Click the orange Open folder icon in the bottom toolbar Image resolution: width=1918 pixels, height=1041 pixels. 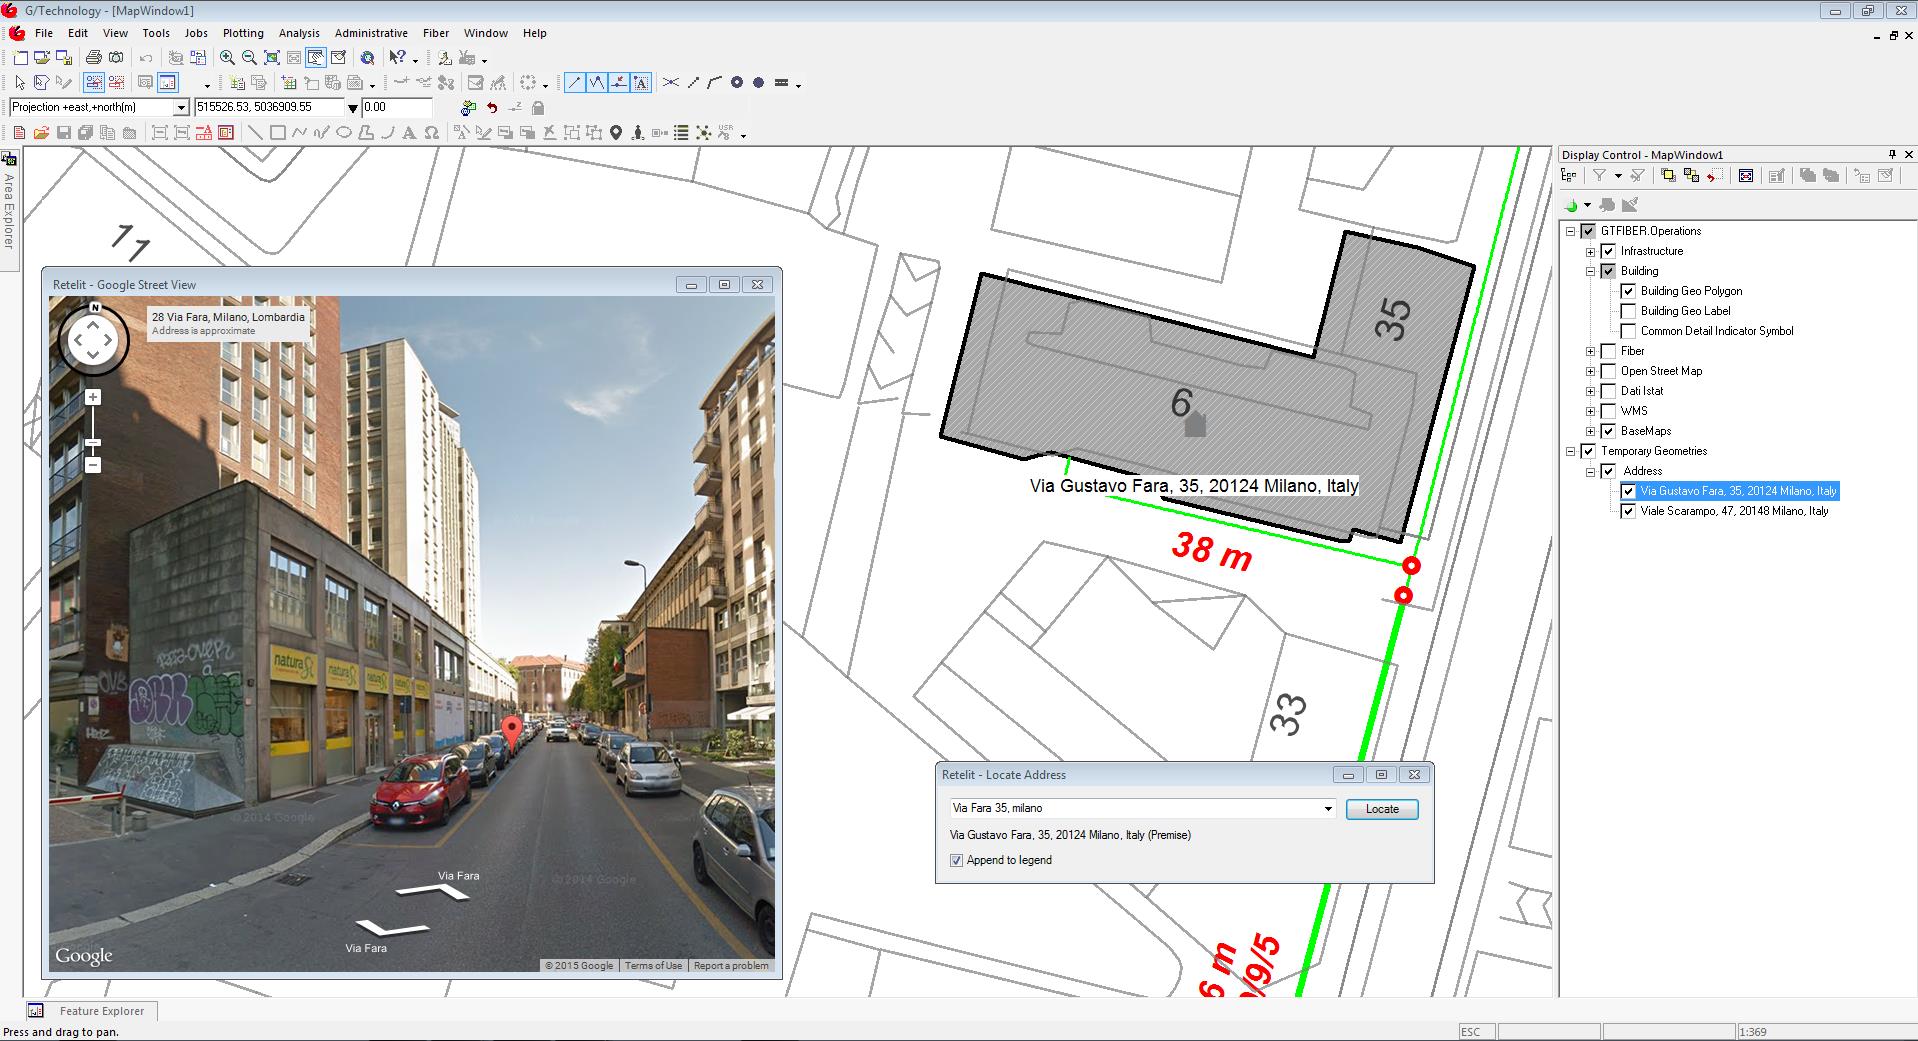[x=41, y=132]
